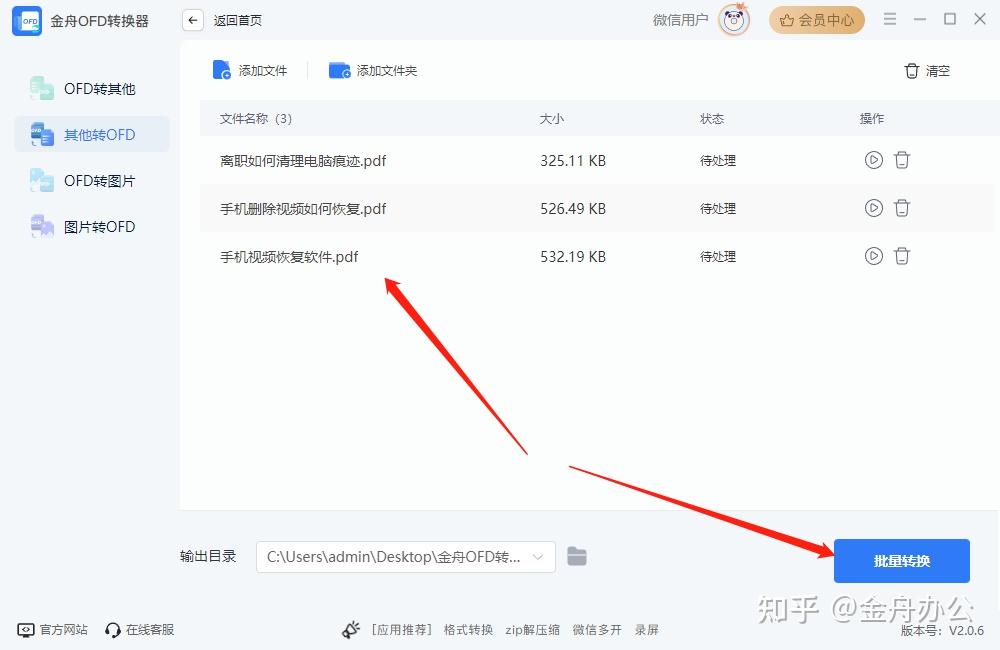This screenshot has height=650, width=1000.
Task: Open the 微信用户 avatar profile
Action: click(x=734, y=20)
